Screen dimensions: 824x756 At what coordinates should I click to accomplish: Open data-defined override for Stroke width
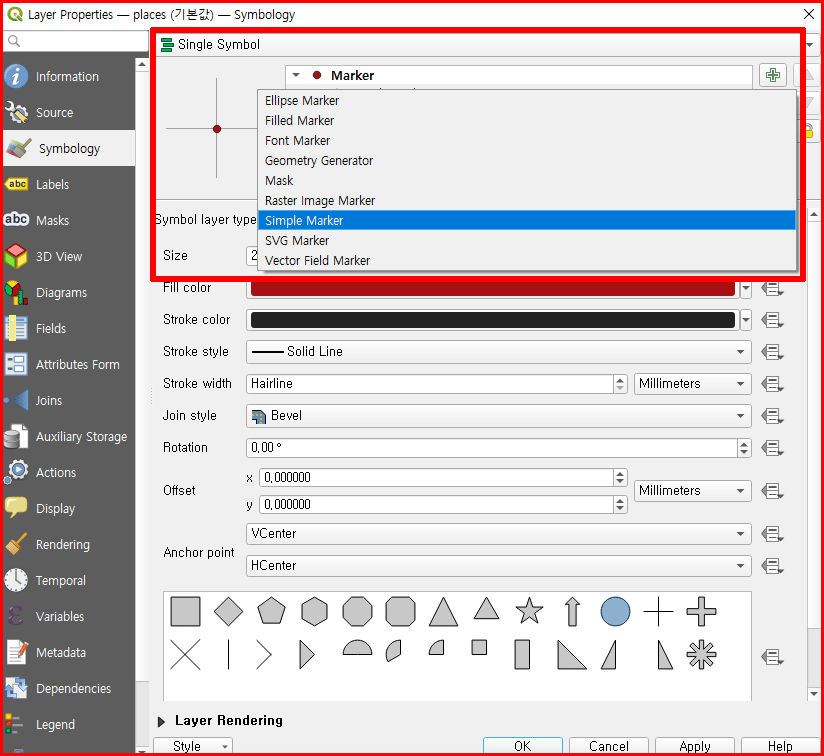click(772, 384)
